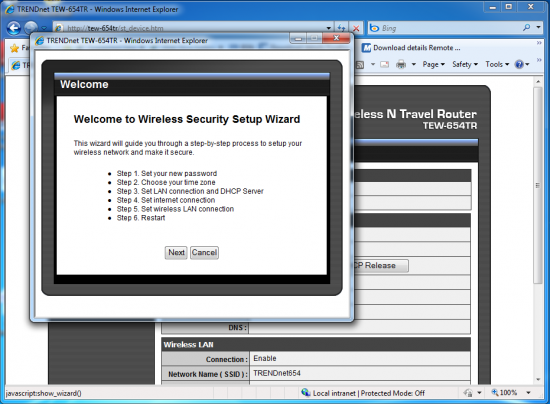Viewport: 550px width, 404px height.
Task: Open the zoom level dropdown arrow
Action: (x=528, y=393)
